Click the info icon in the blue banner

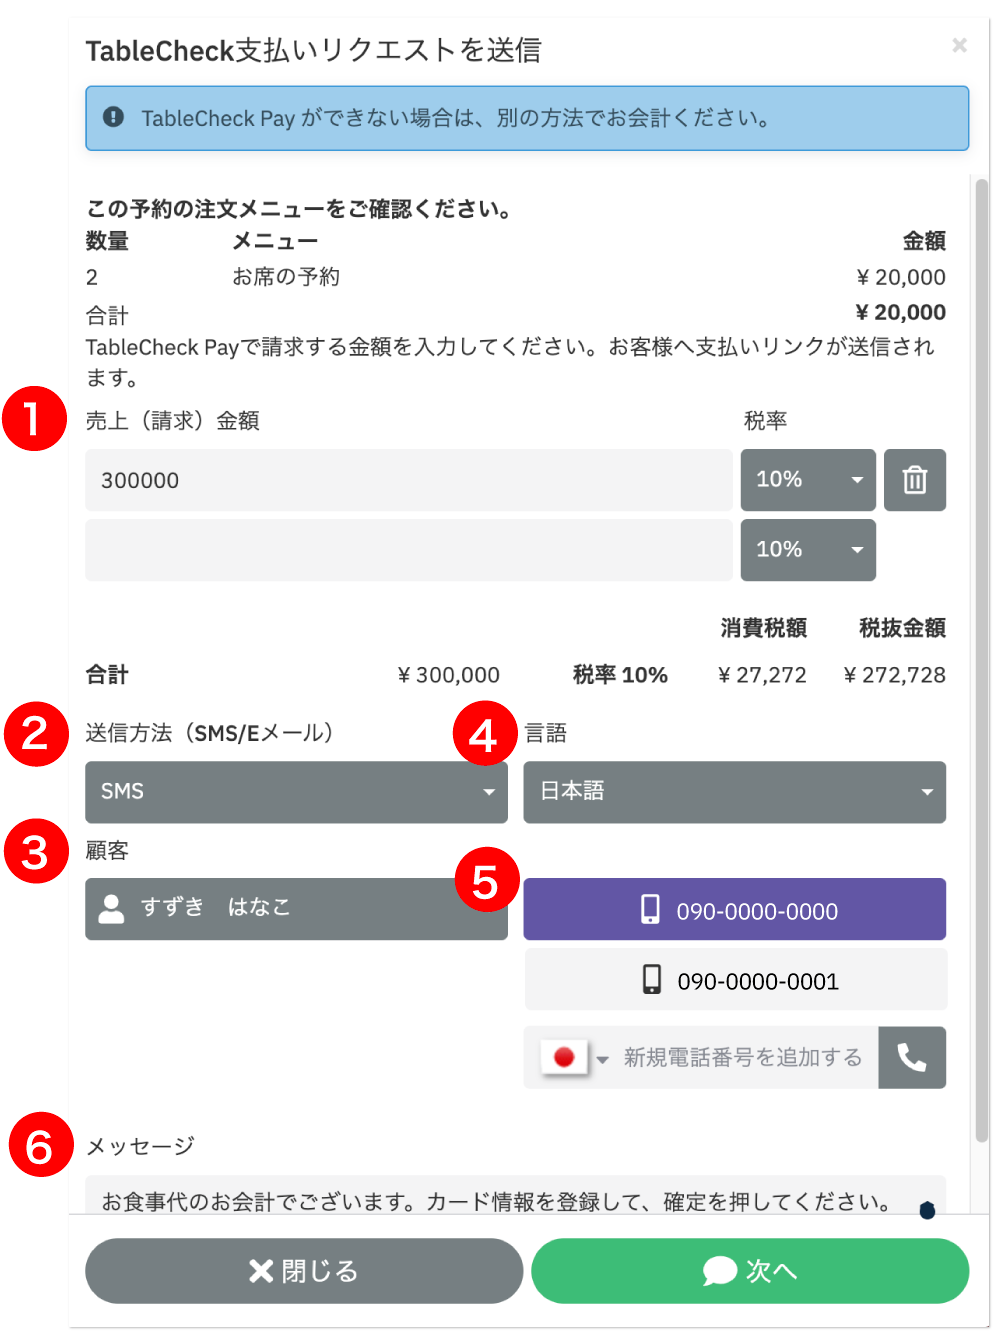(x=113, y=118)
